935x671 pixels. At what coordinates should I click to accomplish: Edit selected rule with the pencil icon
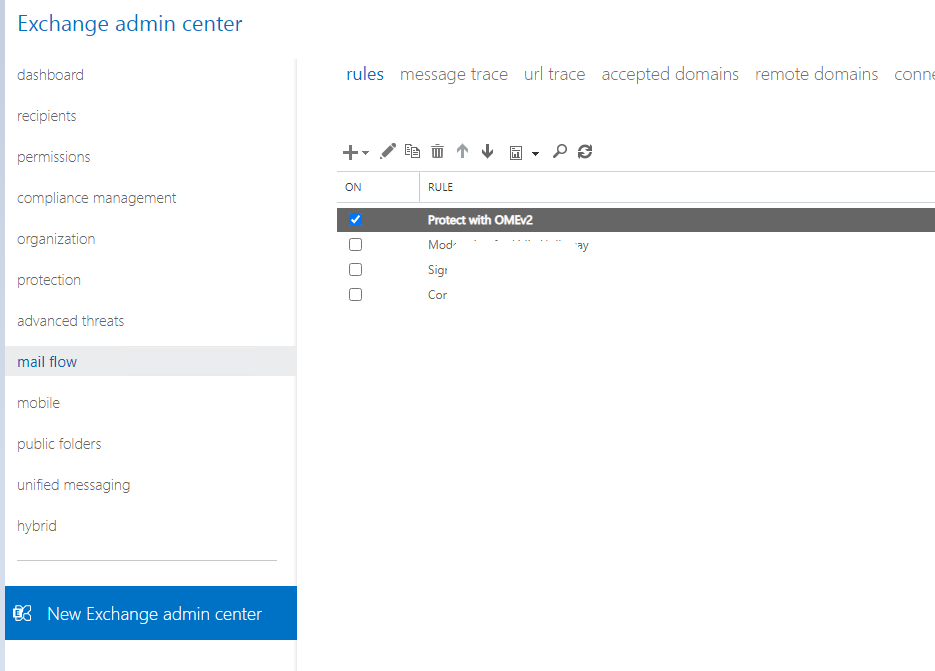(388, 151)
